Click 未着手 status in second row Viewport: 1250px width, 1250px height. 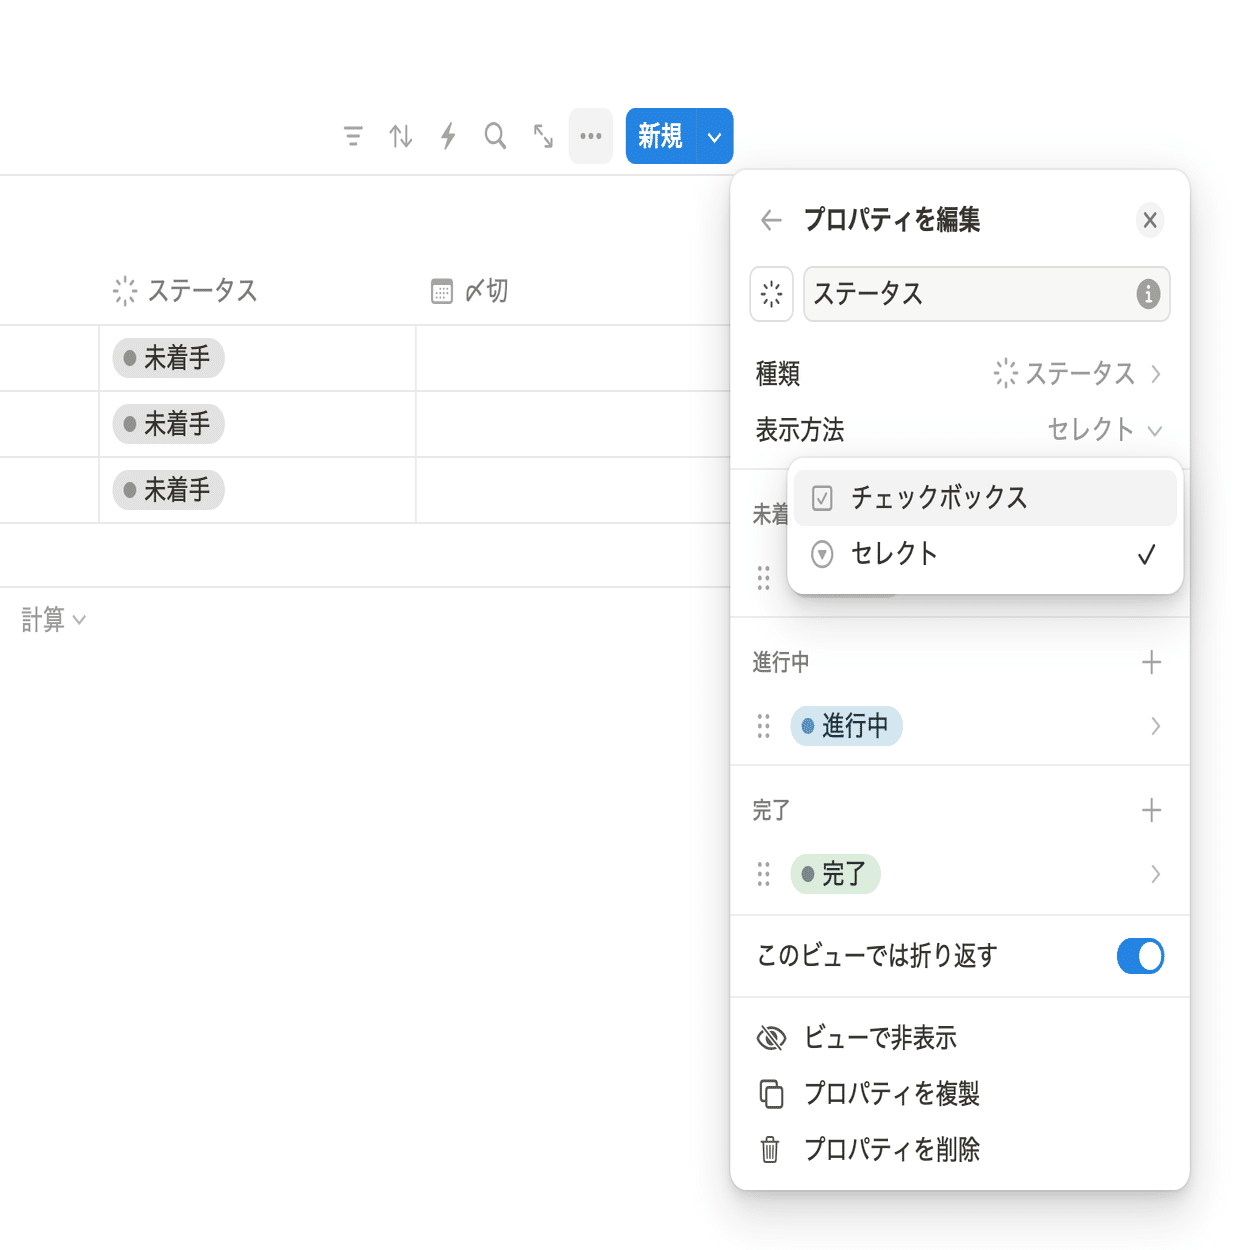pyautogui.click(x=168, y=424)
